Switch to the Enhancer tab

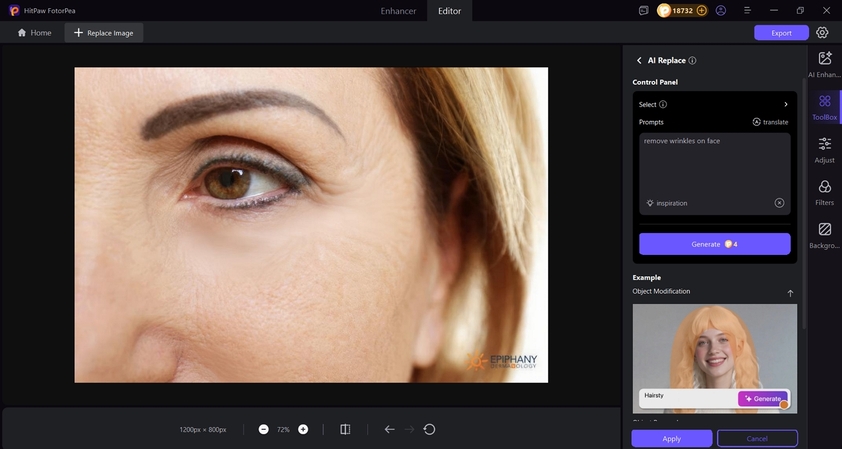tap(398, 10)
